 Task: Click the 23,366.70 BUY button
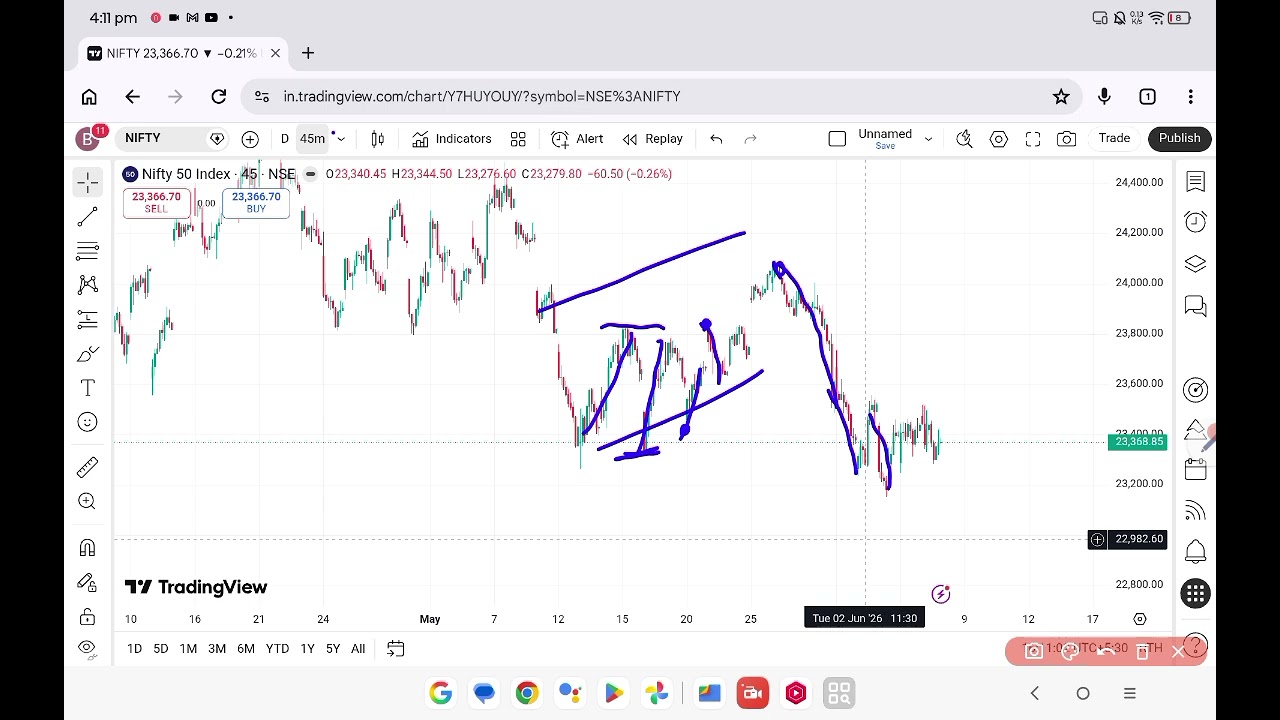(x=256, y=202)
